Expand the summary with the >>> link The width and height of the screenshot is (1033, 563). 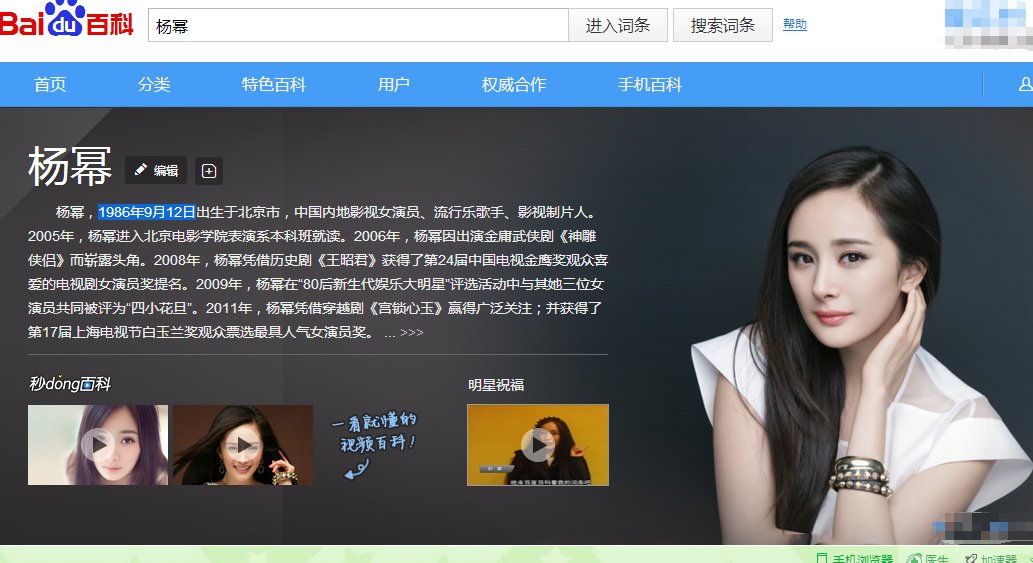412,333
